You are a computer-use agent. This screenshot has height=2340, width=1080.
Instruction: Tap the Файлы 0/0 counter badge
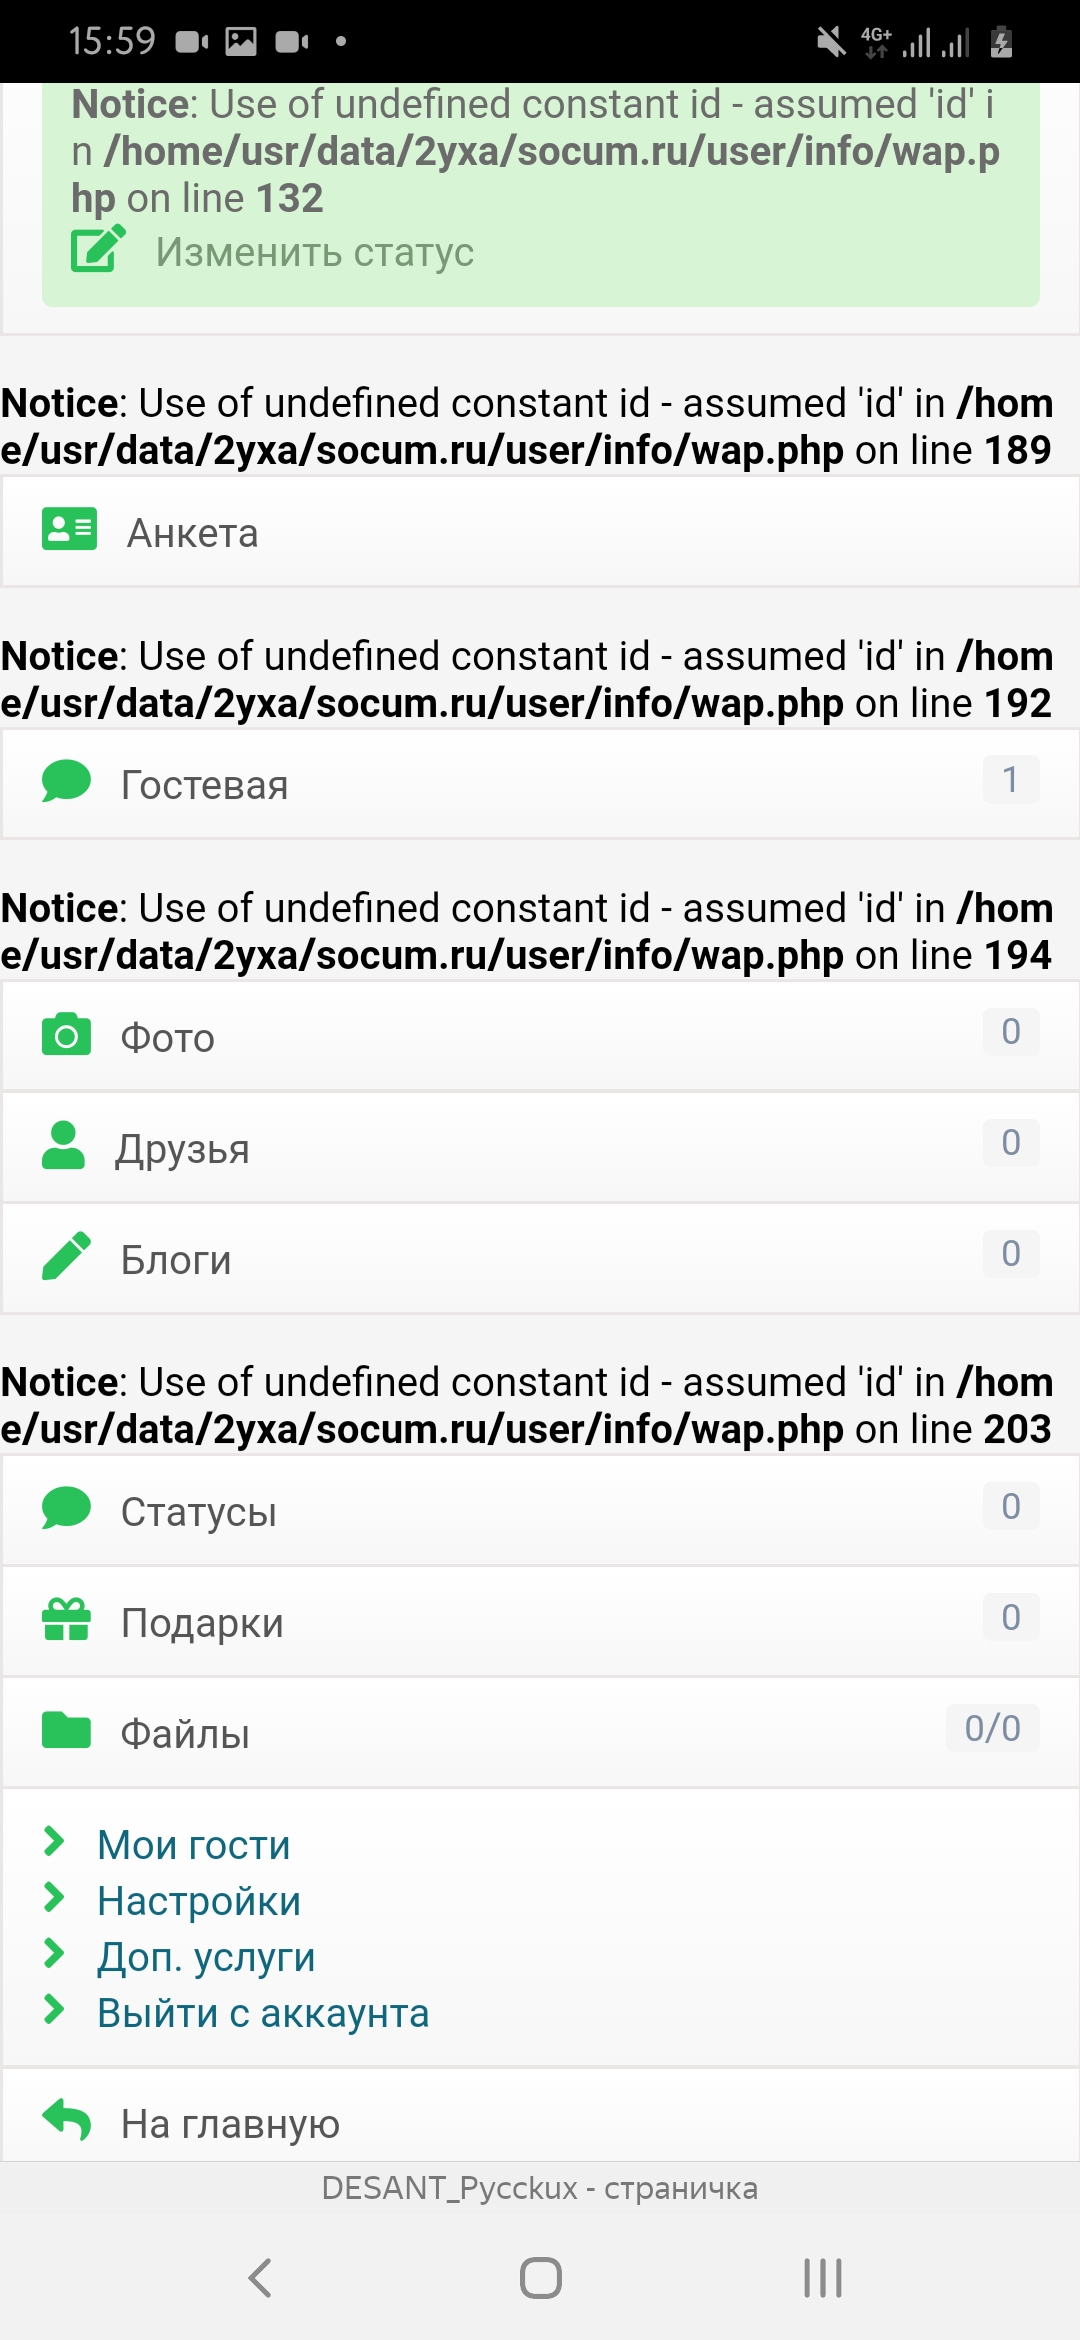pos(992,1728)
